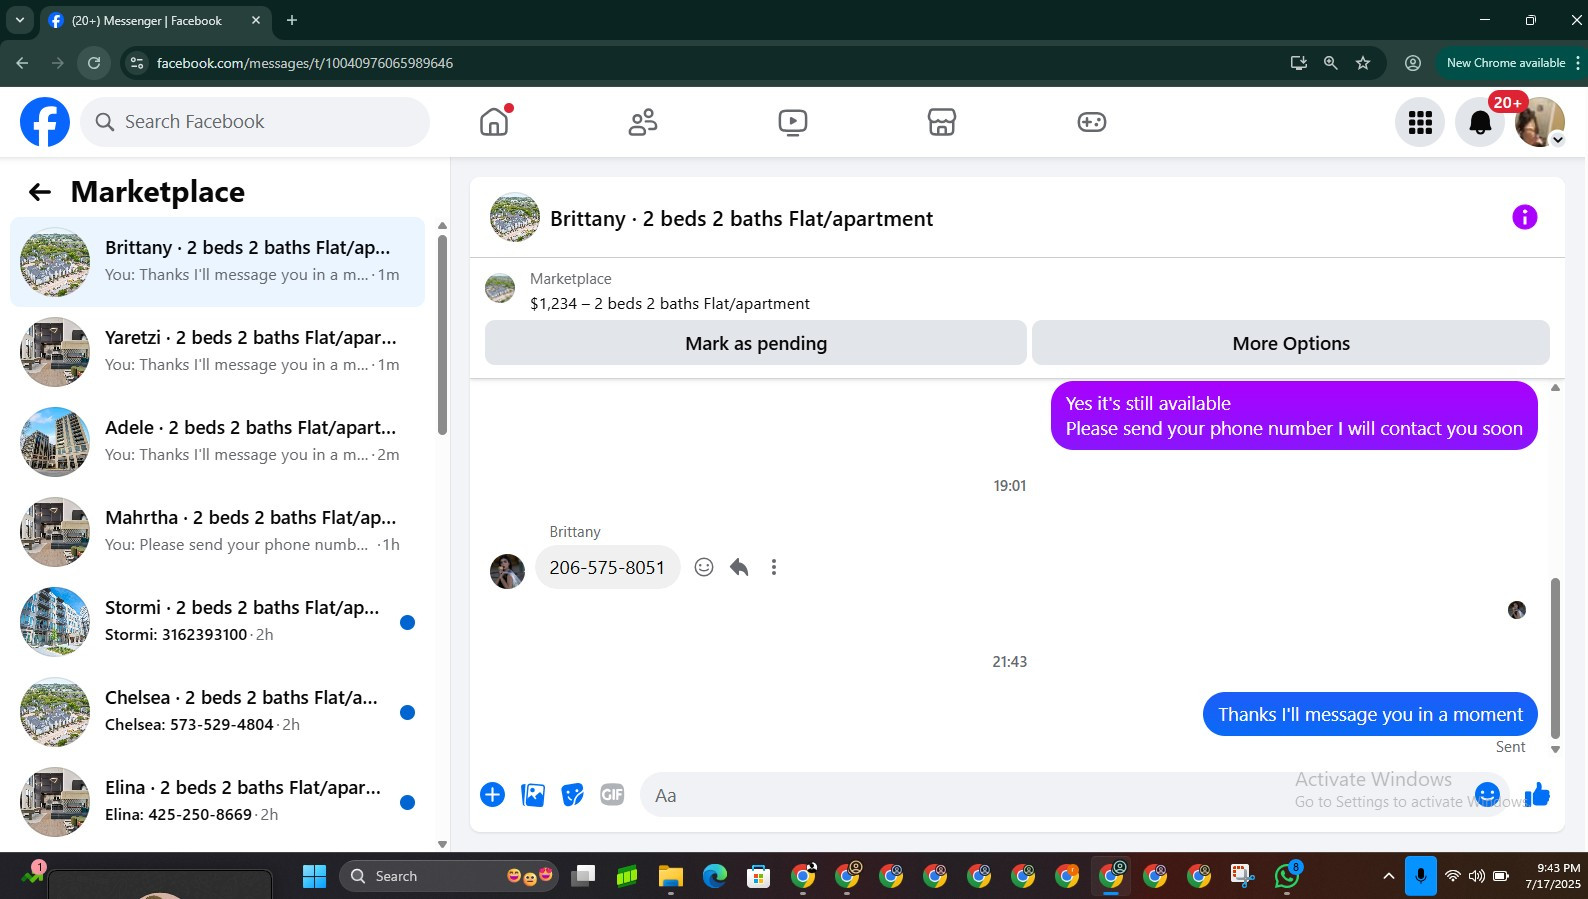Open the Elina conversation
Image resolution: width=1588 pixels, height=899 pixels.
coord(217,802)
